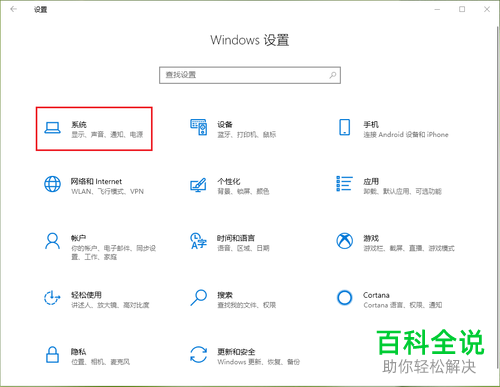Click the 游戏栏、截屏、直播 description

[x=409, y=248]
